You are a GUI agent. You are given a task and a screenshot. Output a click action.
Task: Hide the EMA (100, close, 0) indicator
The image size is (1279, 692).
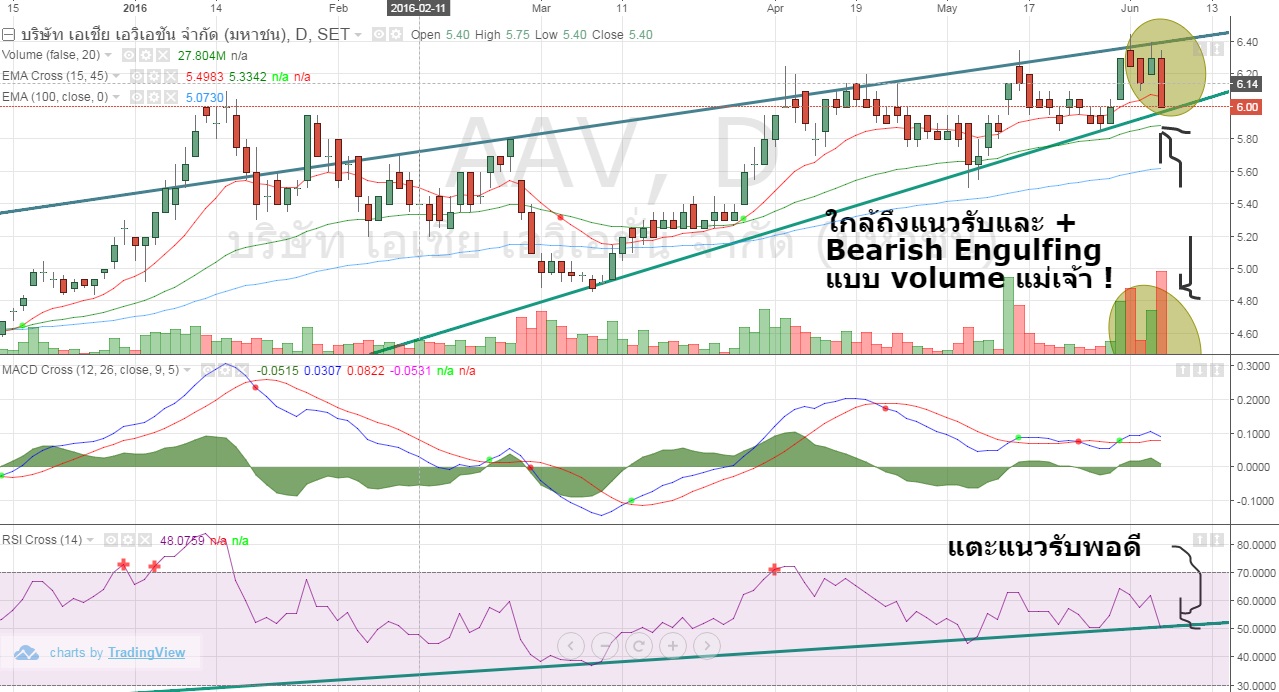click(x=137, y=97)
